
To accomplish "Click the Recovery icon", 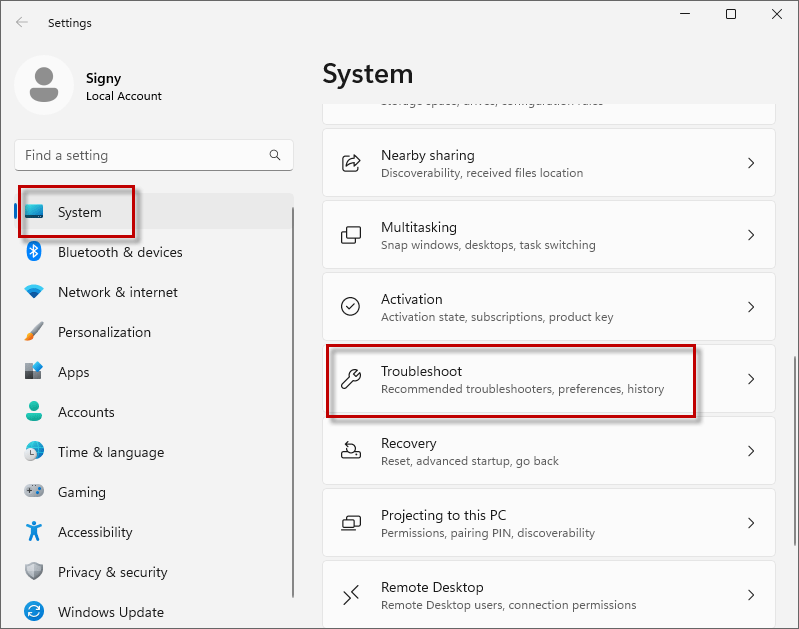I will tap(351, 451).
